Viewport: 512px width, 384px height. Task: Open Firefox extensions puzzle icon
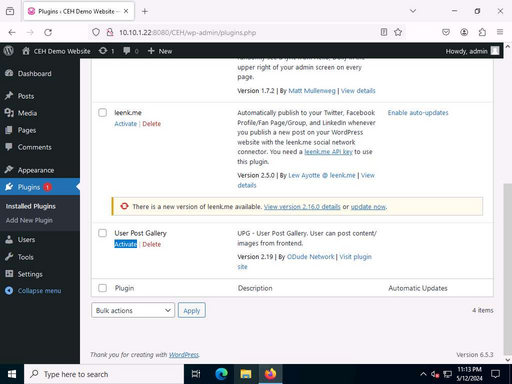(x=482, y=32)
